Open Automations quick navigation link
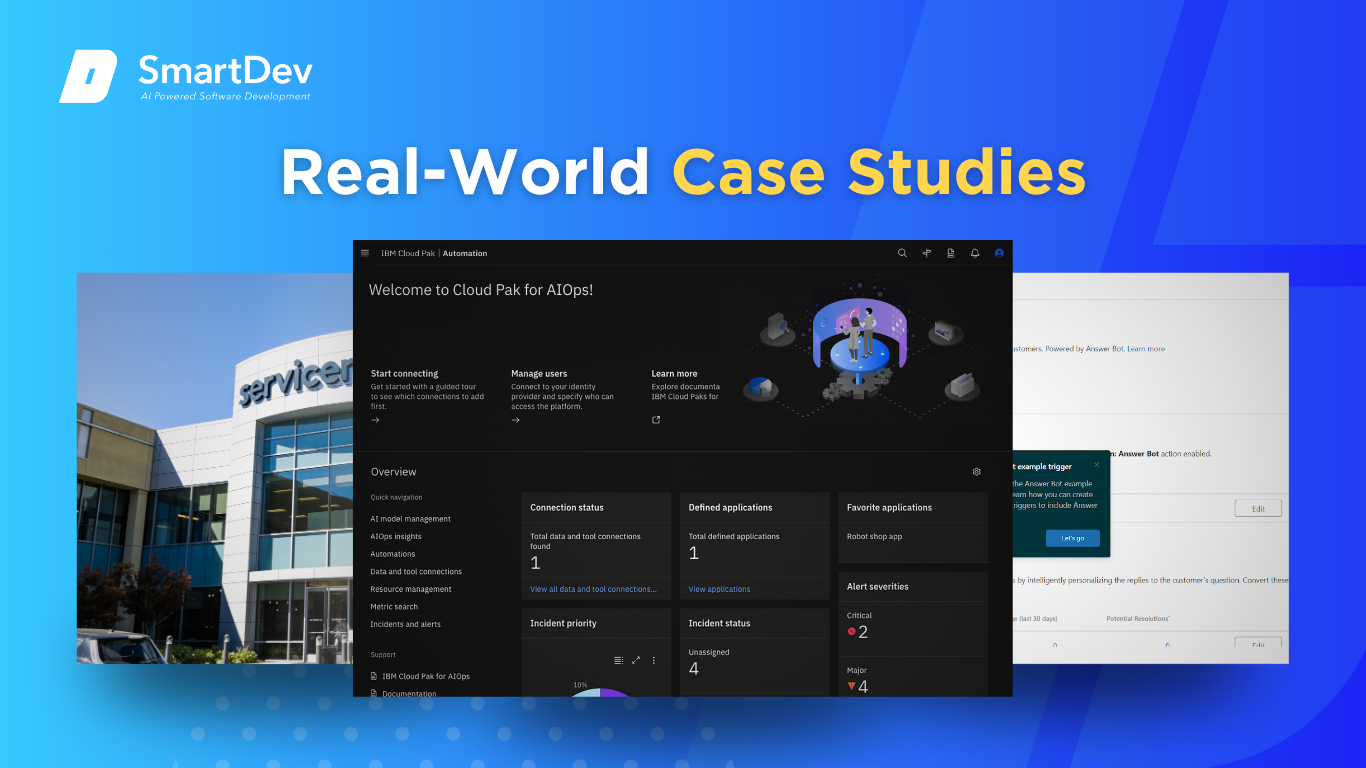Screen dimensions: 1366x768 393,554
